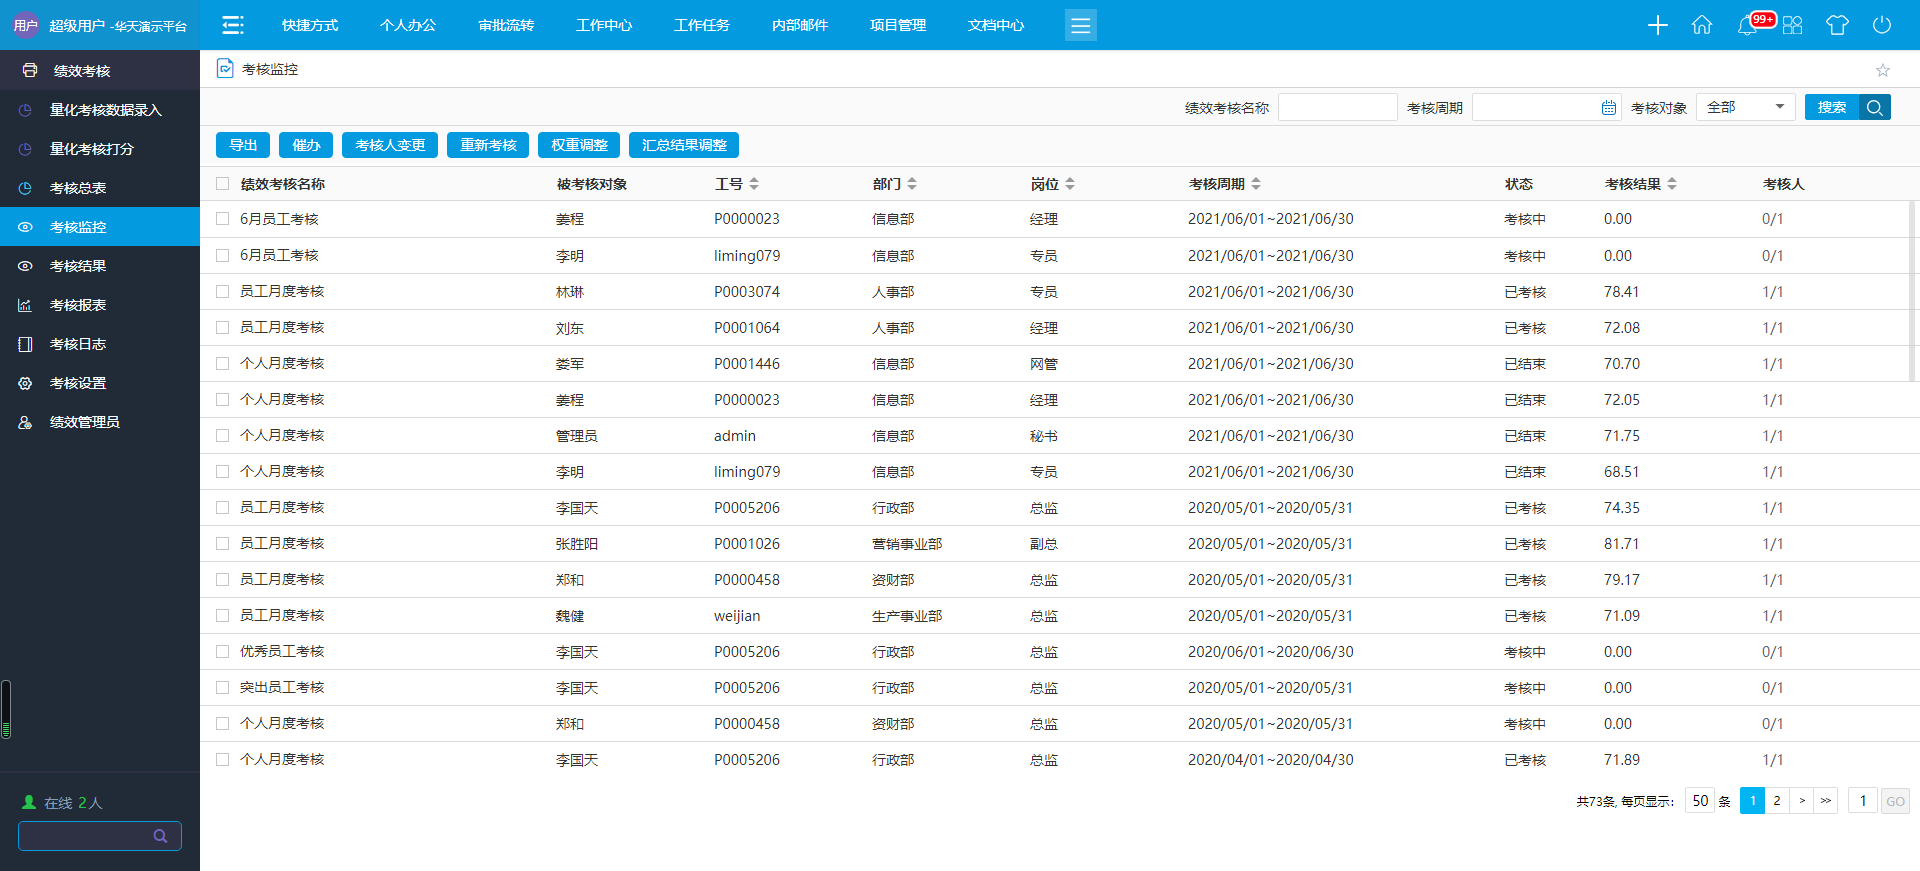Go to home via house icon
Viewport: 1920px width, 871px height.
(1702, 25)
